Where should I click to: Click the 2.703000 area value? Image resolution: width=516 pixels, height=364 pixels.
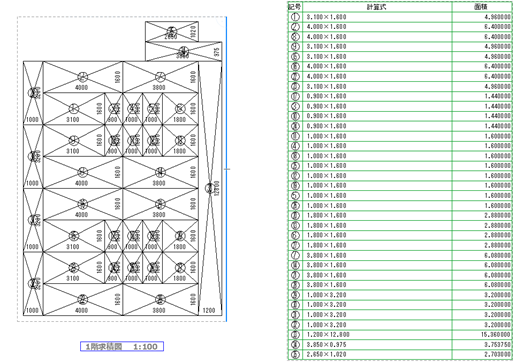(497, 354)
